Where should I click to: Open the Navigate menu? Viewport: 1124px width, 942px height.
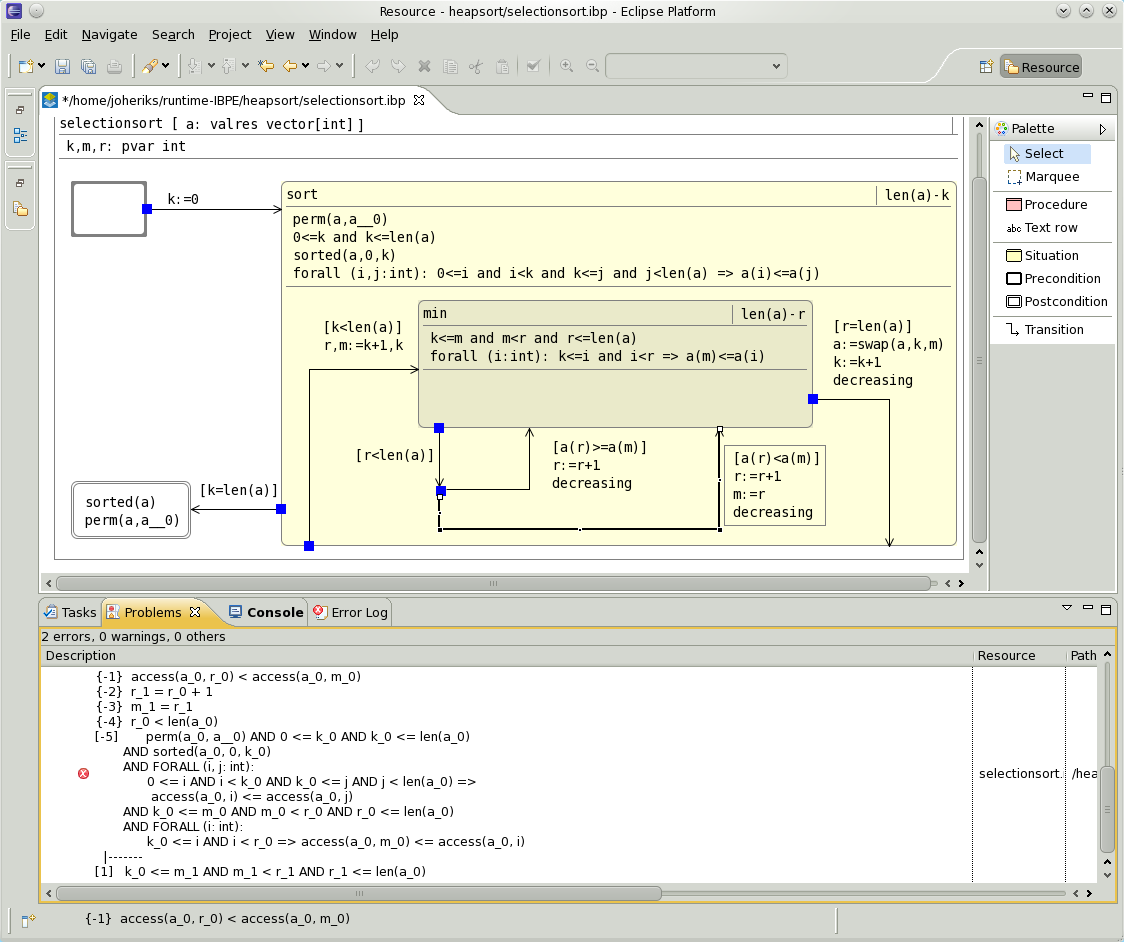pos(109,34)
